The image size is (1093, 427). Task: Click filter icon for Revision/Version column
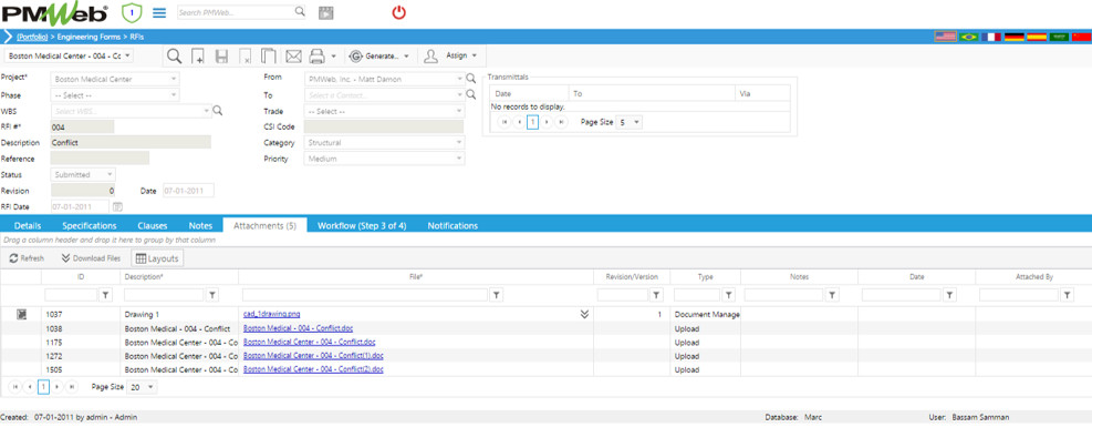click(x=655, y=295)
